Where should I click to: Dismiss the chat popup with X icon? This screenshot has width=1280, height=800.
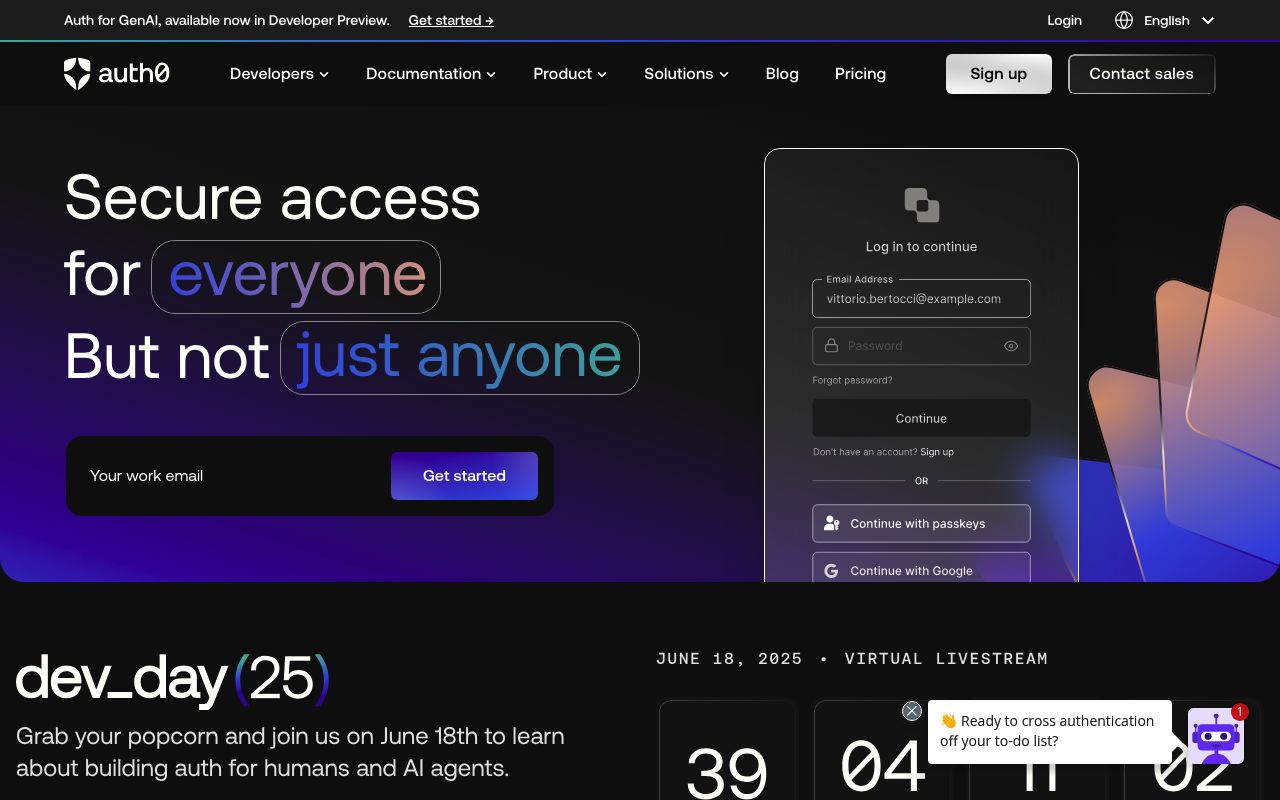coord(912,711)
